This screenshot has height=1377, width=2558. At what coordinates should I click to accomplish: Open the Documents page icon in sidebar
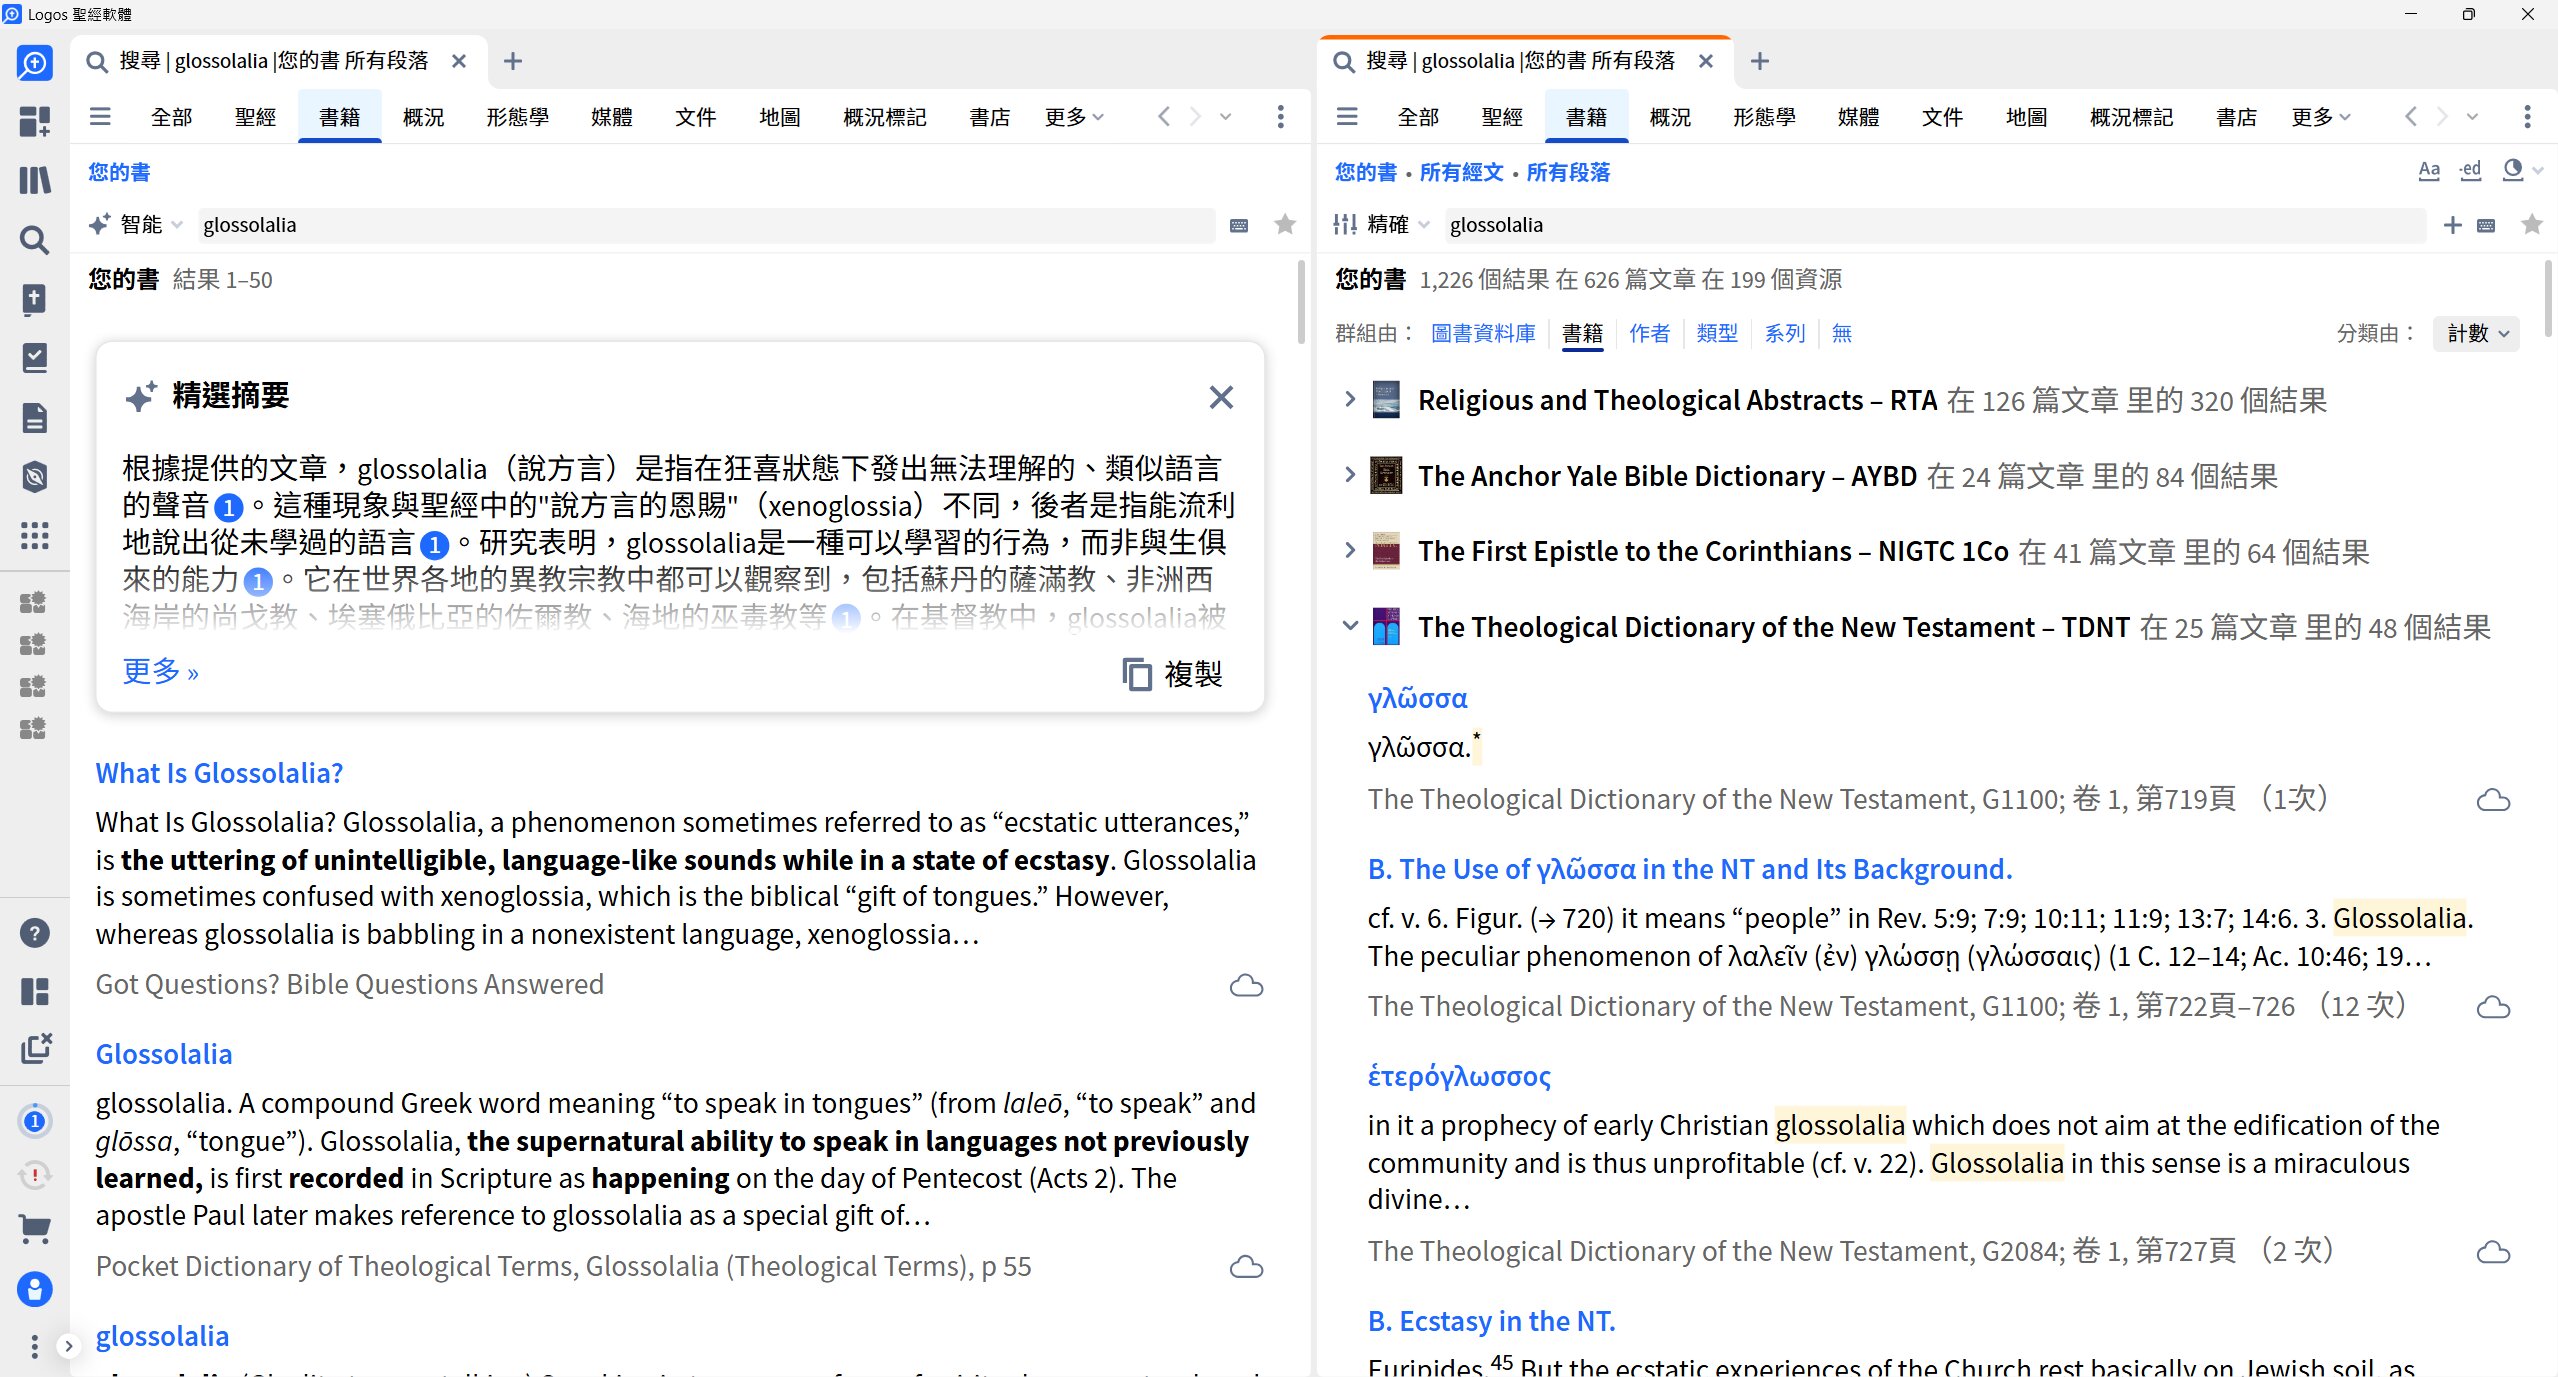(x=34, y=417)
